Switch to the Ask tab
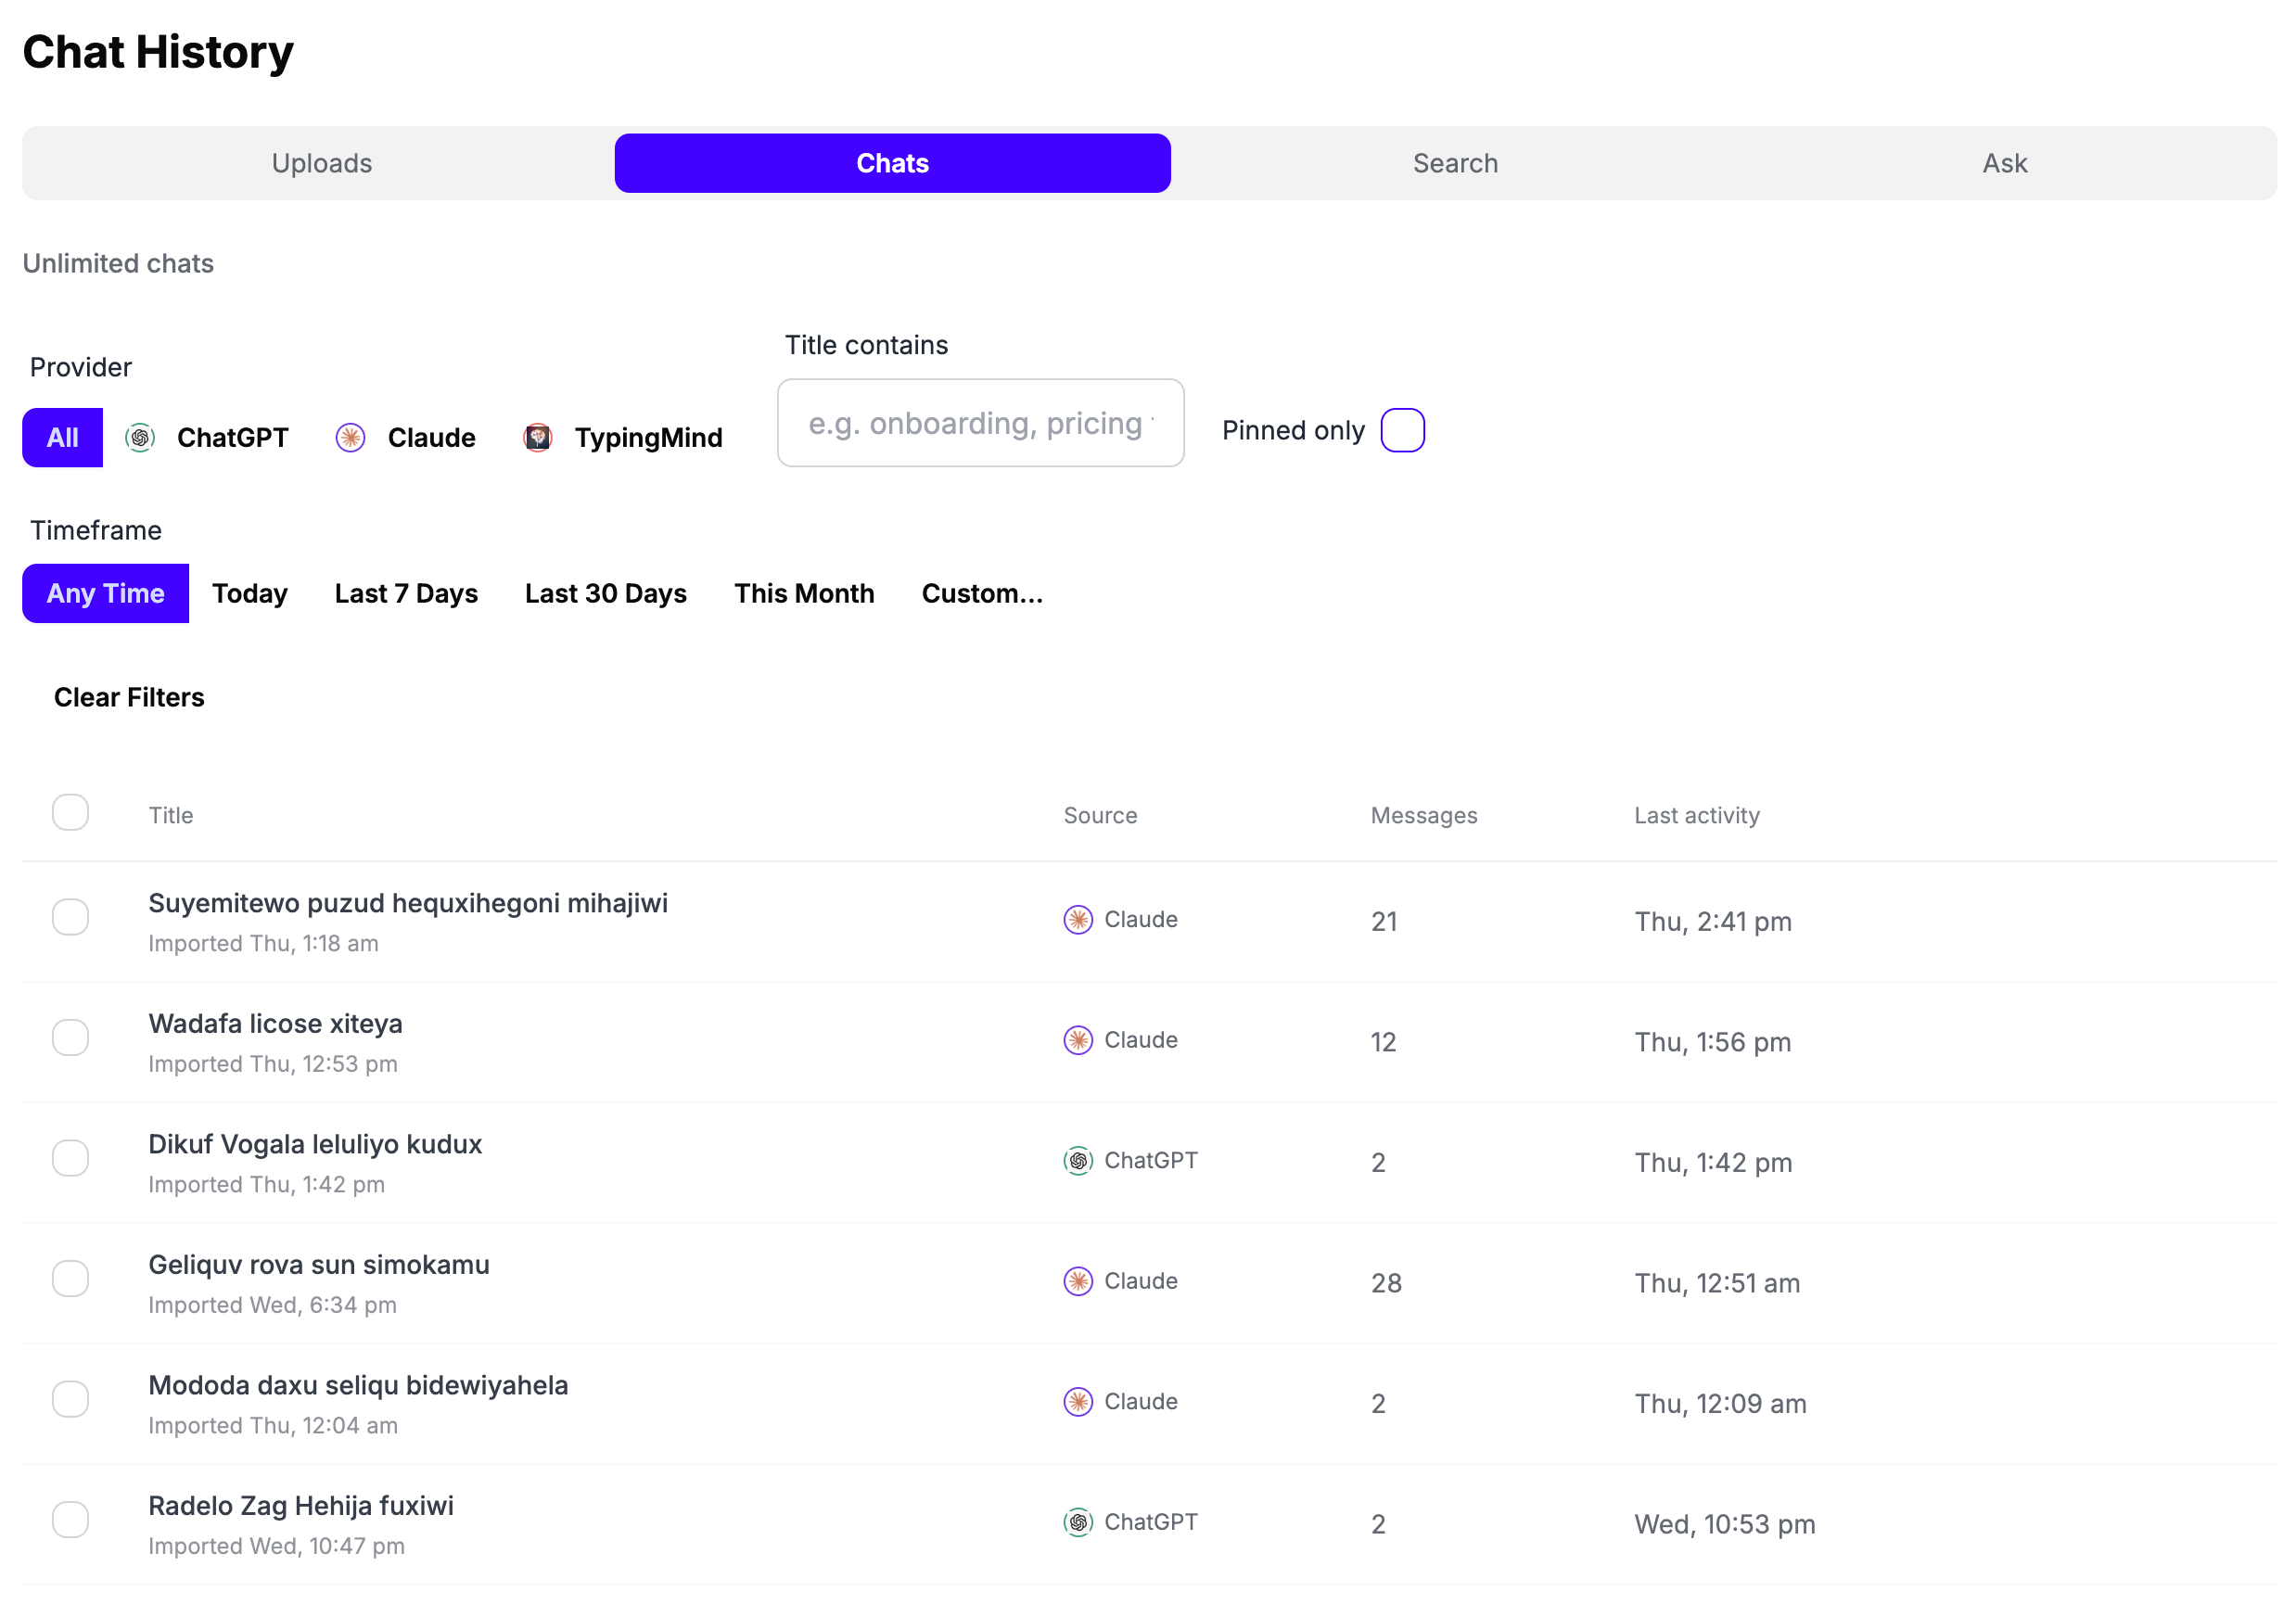The width and height of the screenshot is (2296, 1604). [2005, 162]
